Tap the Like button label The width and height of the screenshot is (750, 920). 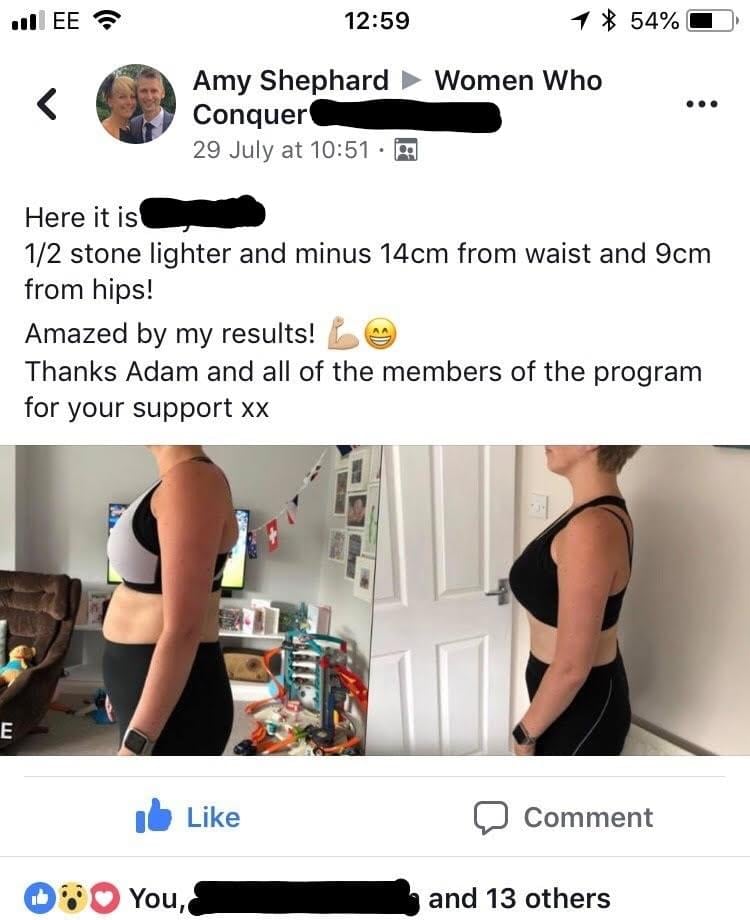[x=213, y=817]
